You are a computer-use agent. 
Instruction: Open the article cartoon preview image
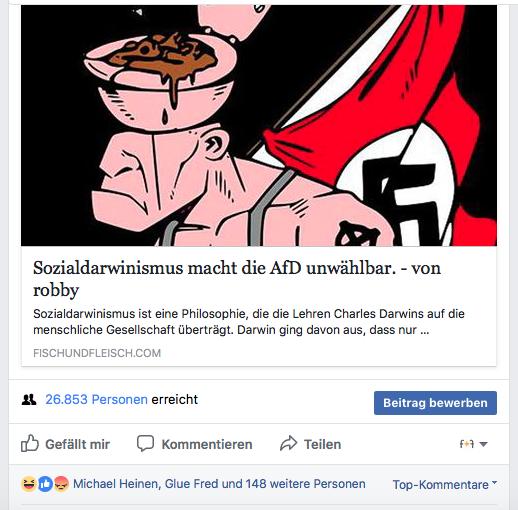click(259, 126)
